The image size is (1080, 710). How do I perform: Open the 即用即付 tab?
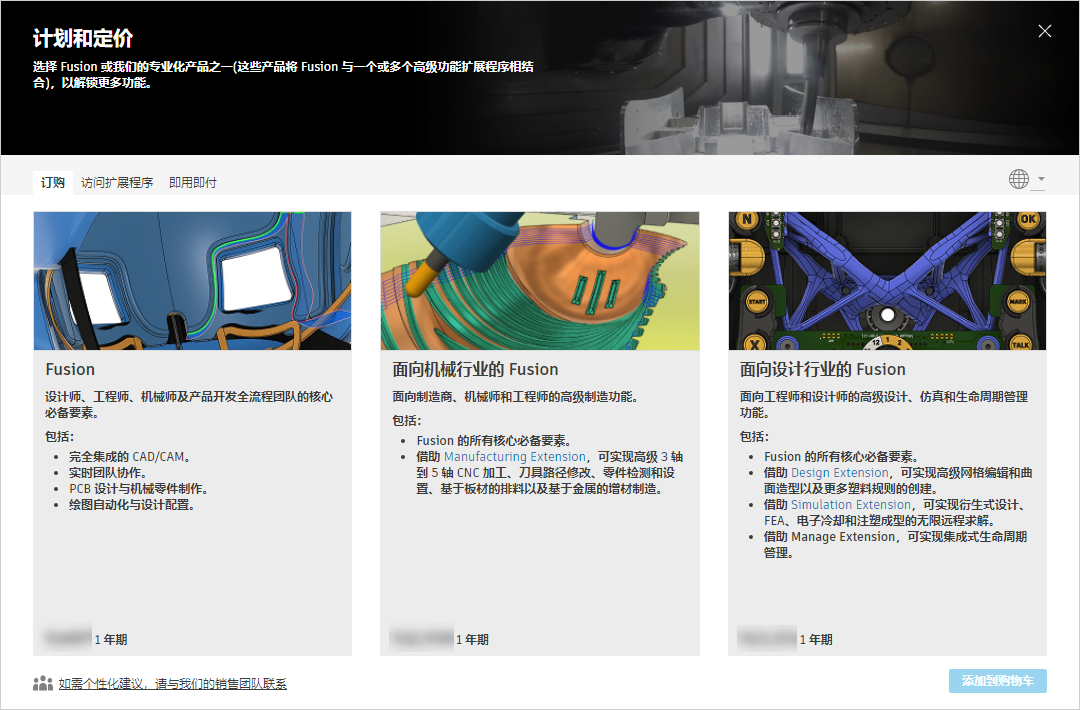[193, 182]
